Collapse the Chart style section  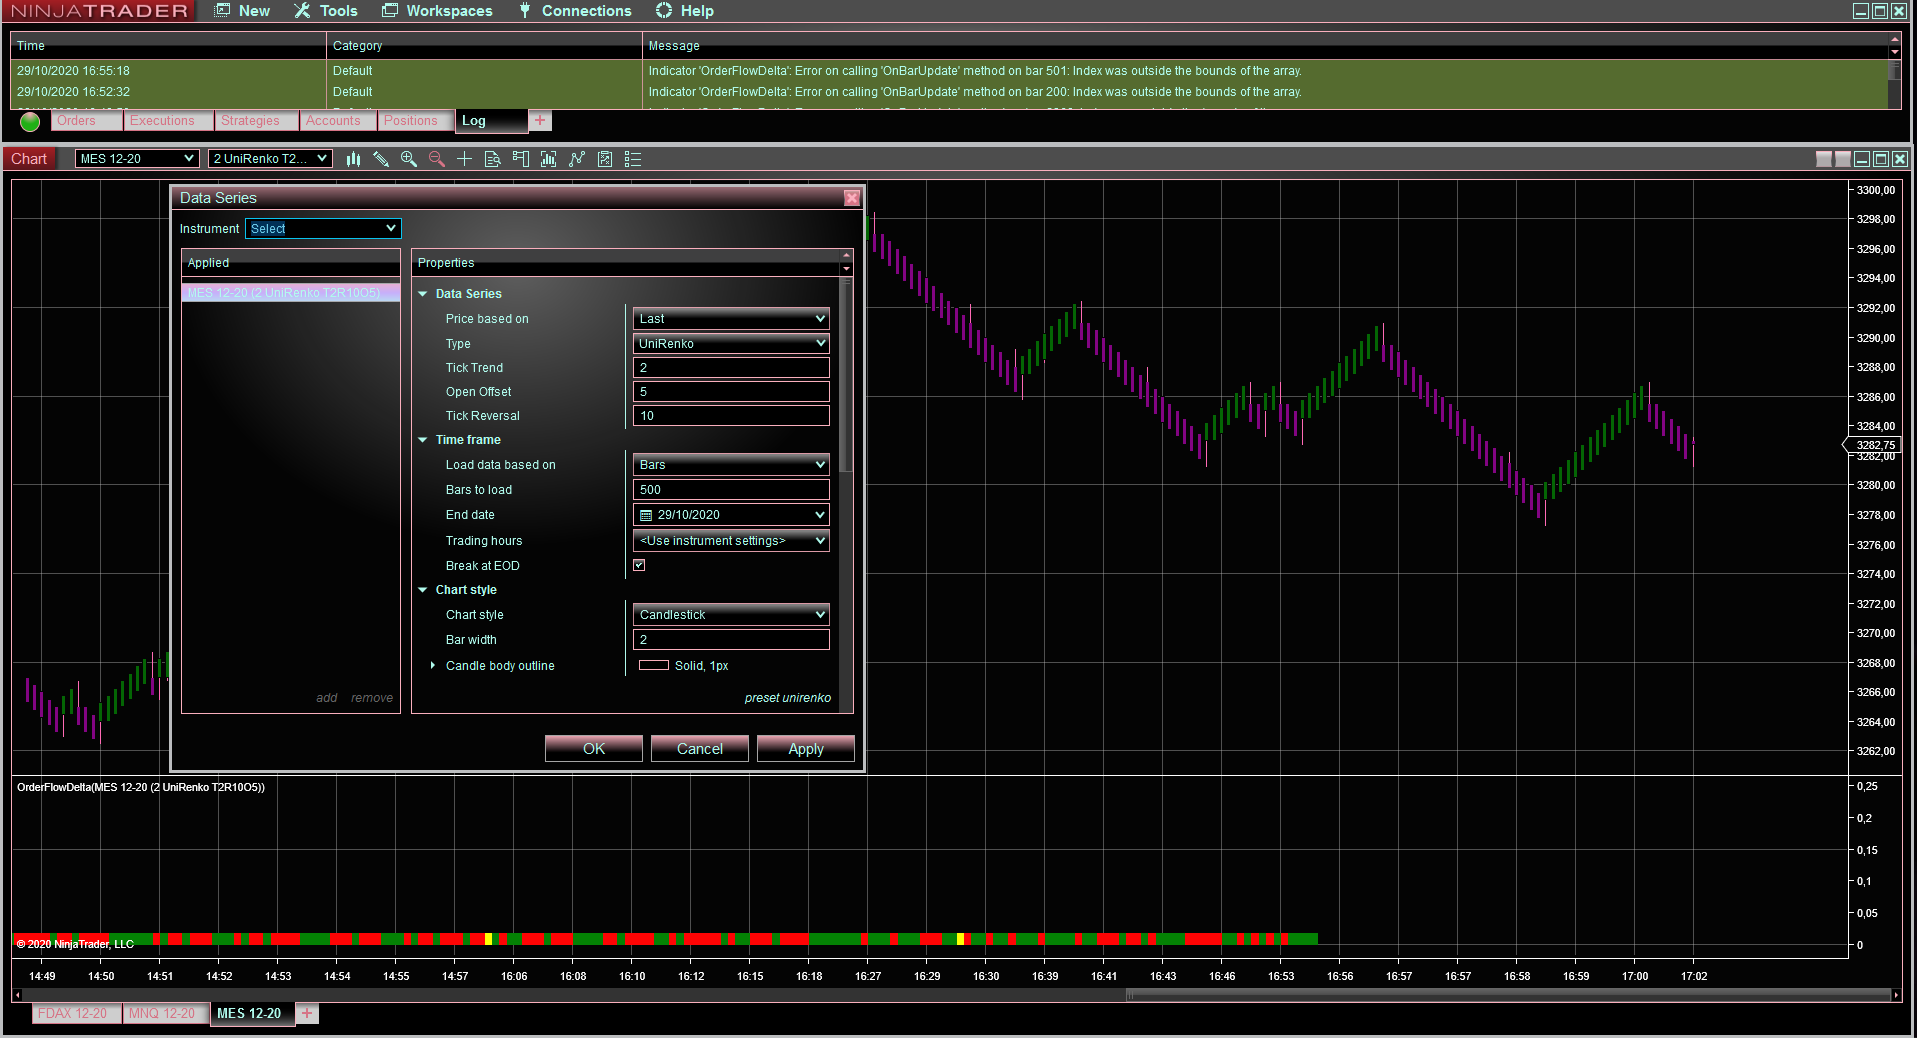click(423, 590)
